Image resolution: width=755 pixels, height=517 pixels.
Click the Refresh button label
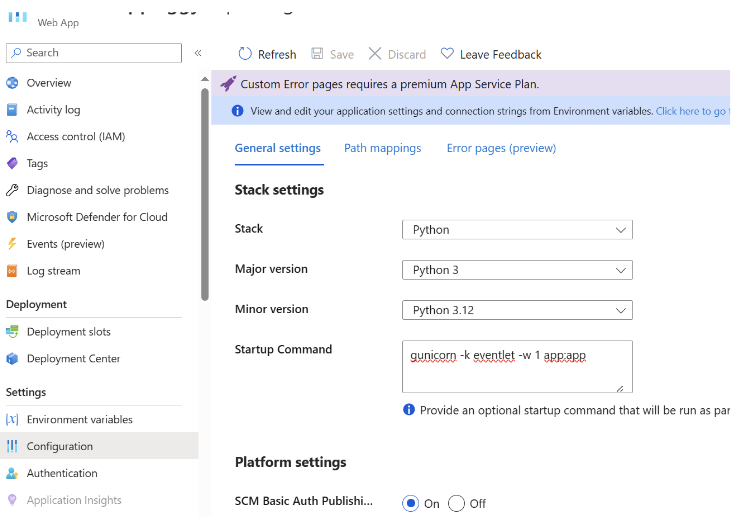point(277,54)
